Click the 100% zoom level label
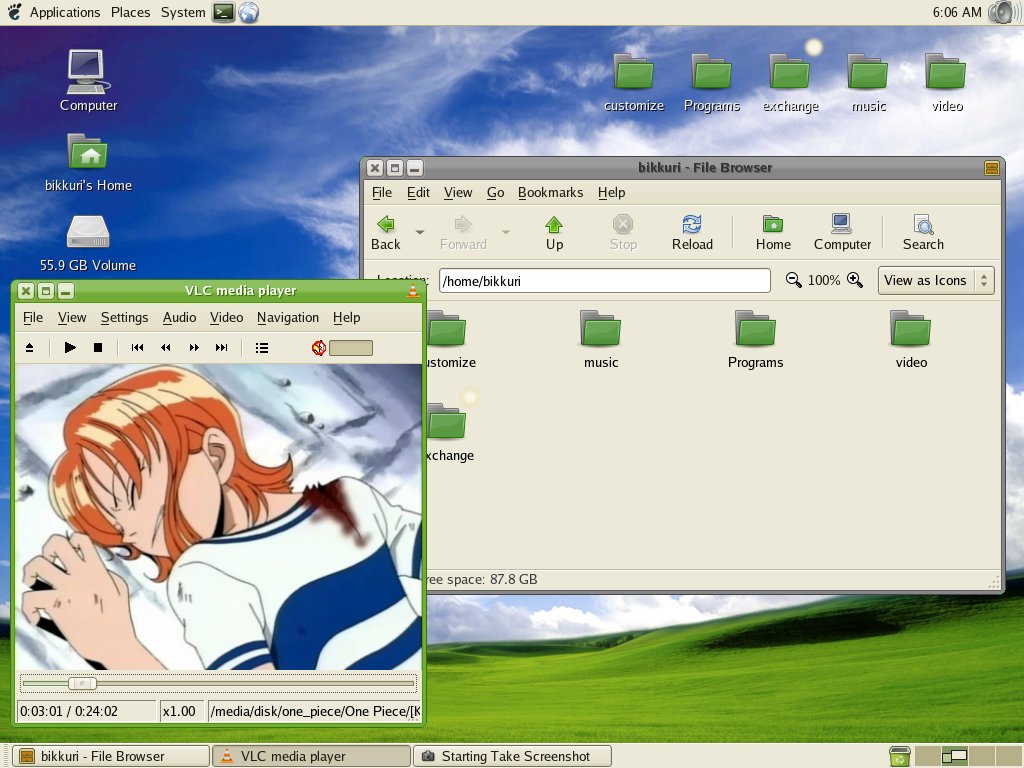Screen dimensions: 1024x768 click(x=824, y=280)
